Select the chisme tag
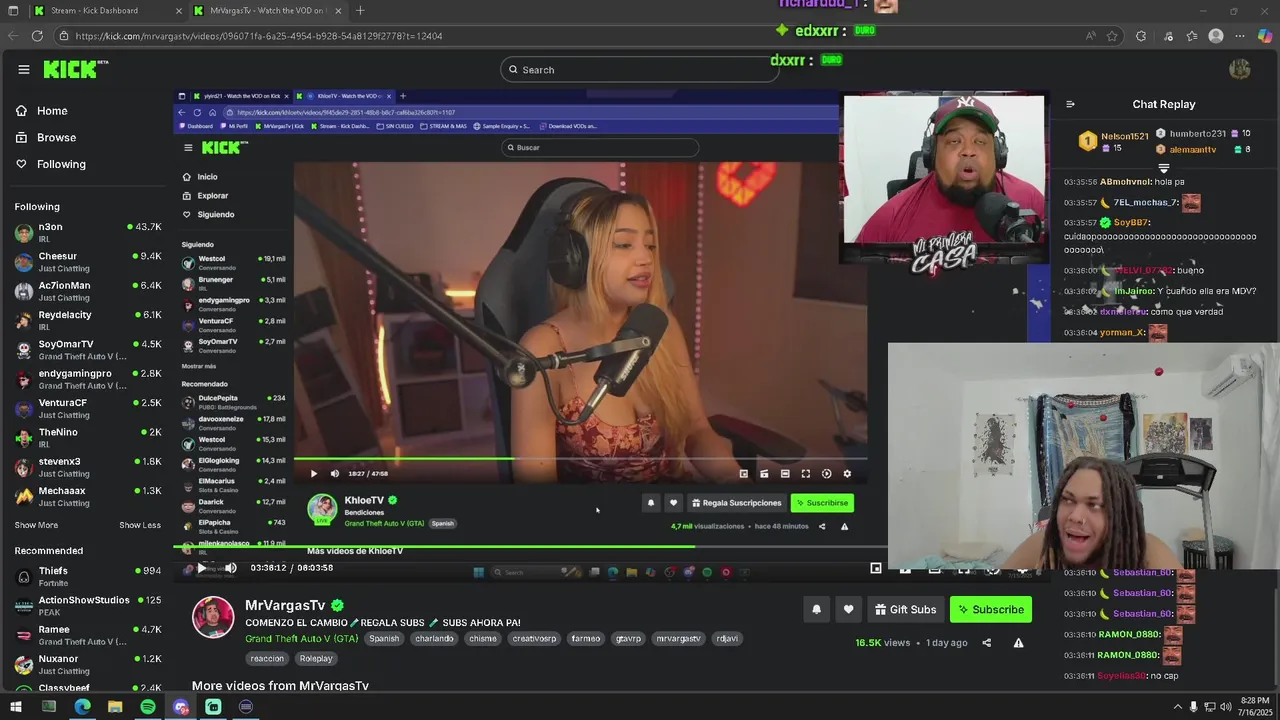Screen dimensions: 1280x720 (482, 639)
